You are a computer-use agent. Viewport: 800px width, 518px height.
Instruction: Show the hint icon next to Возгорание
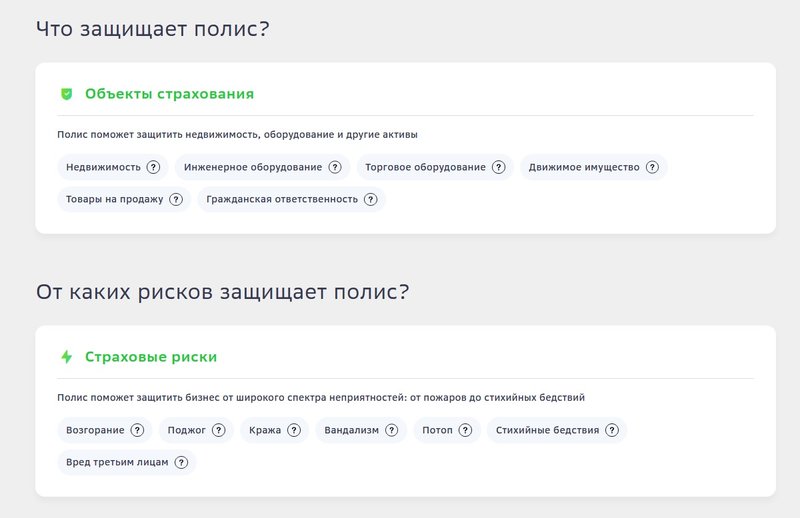coord(137,430)
